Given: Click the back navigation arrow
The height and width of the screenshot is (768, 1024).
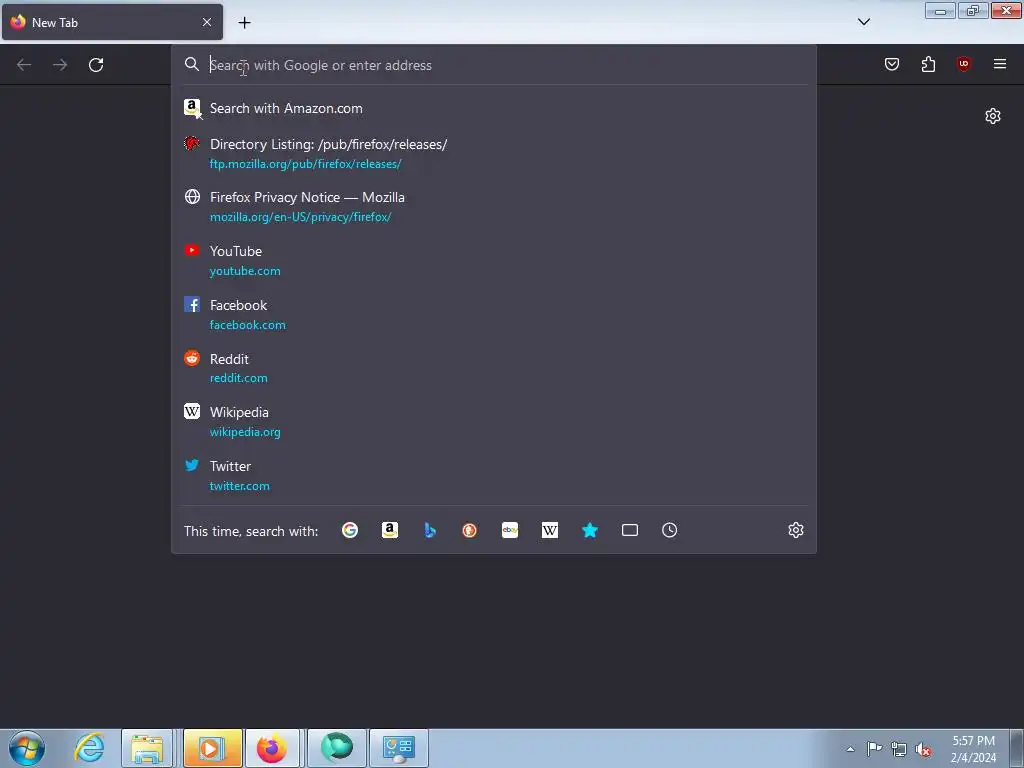Looking at the screenshot, I should (x=24, y=65).
